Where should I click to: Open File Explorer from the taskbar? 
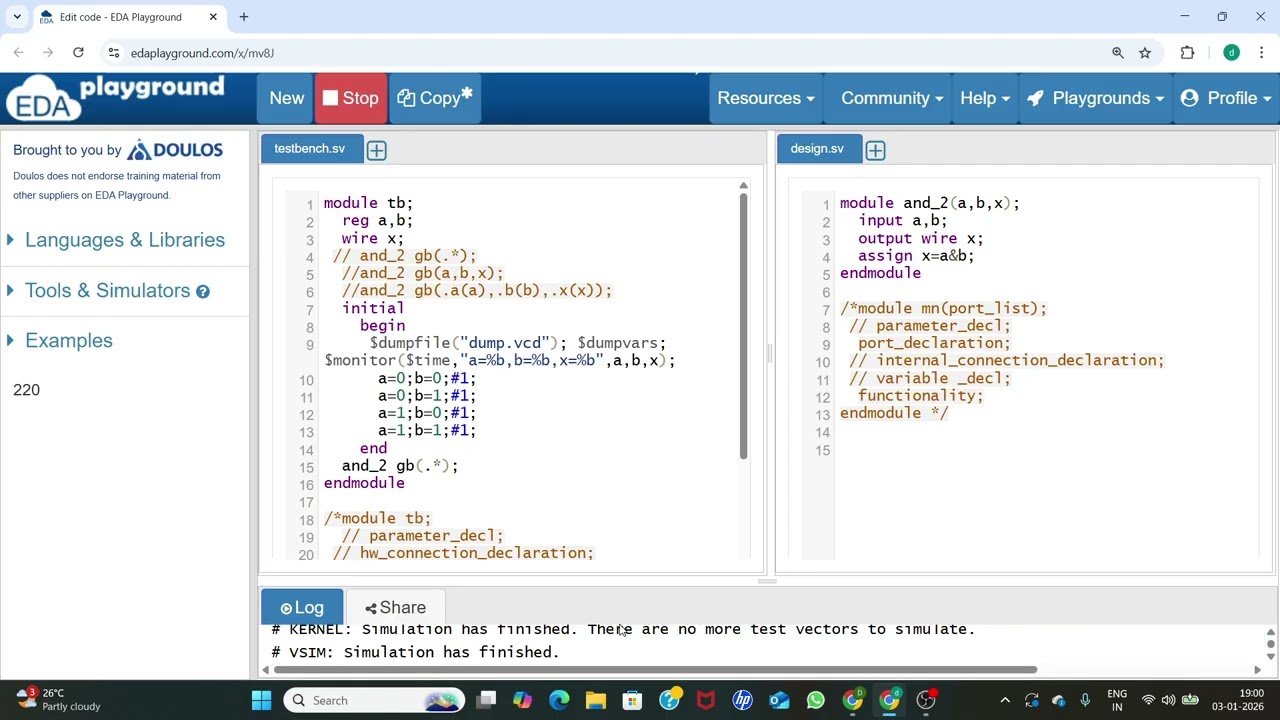[596, 700]
